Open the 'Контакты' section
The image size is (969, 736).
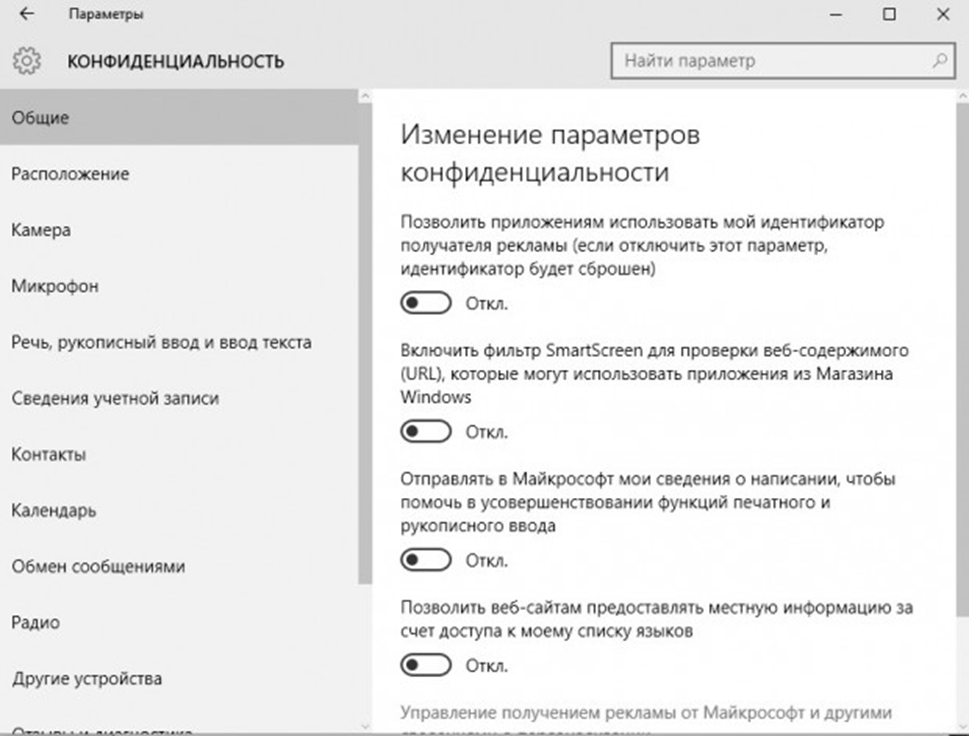(49, 454)
